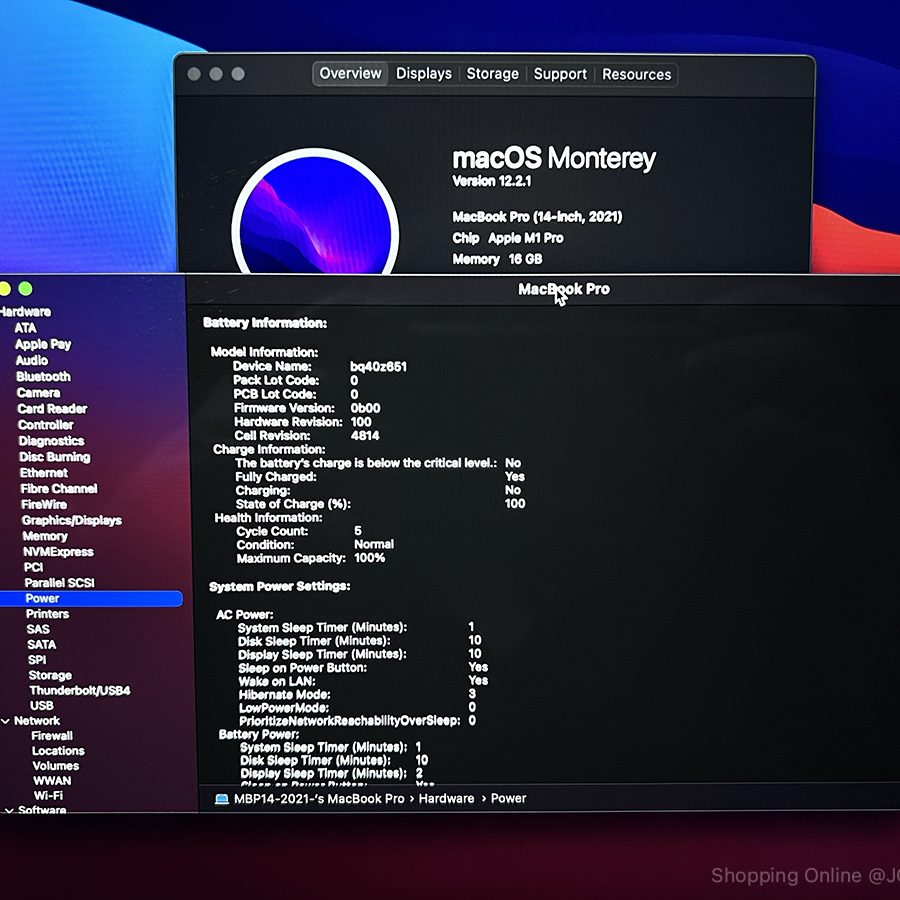The height and width of the screenshot is (900, 900).
Task: Select NVMExpress in the sidebar
Action: pos(59,552)
